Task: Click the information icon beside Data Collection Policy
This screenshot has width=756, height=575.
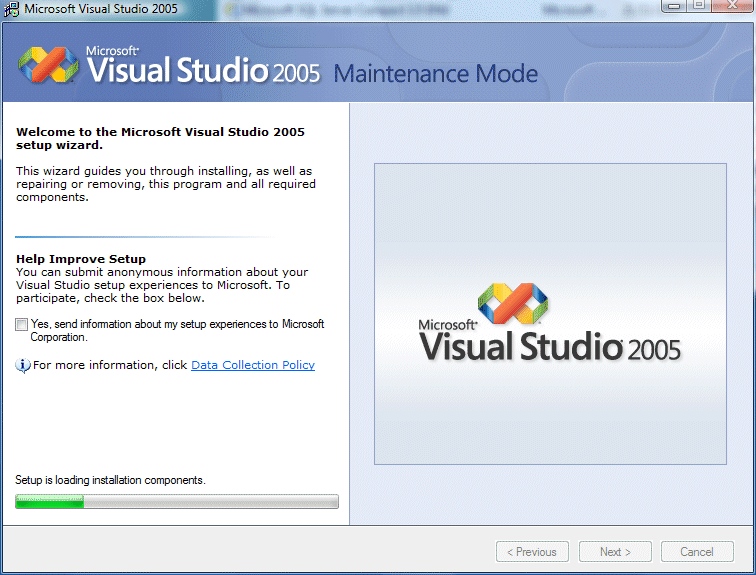Action: pyautogui.click(x=23, y=365)
